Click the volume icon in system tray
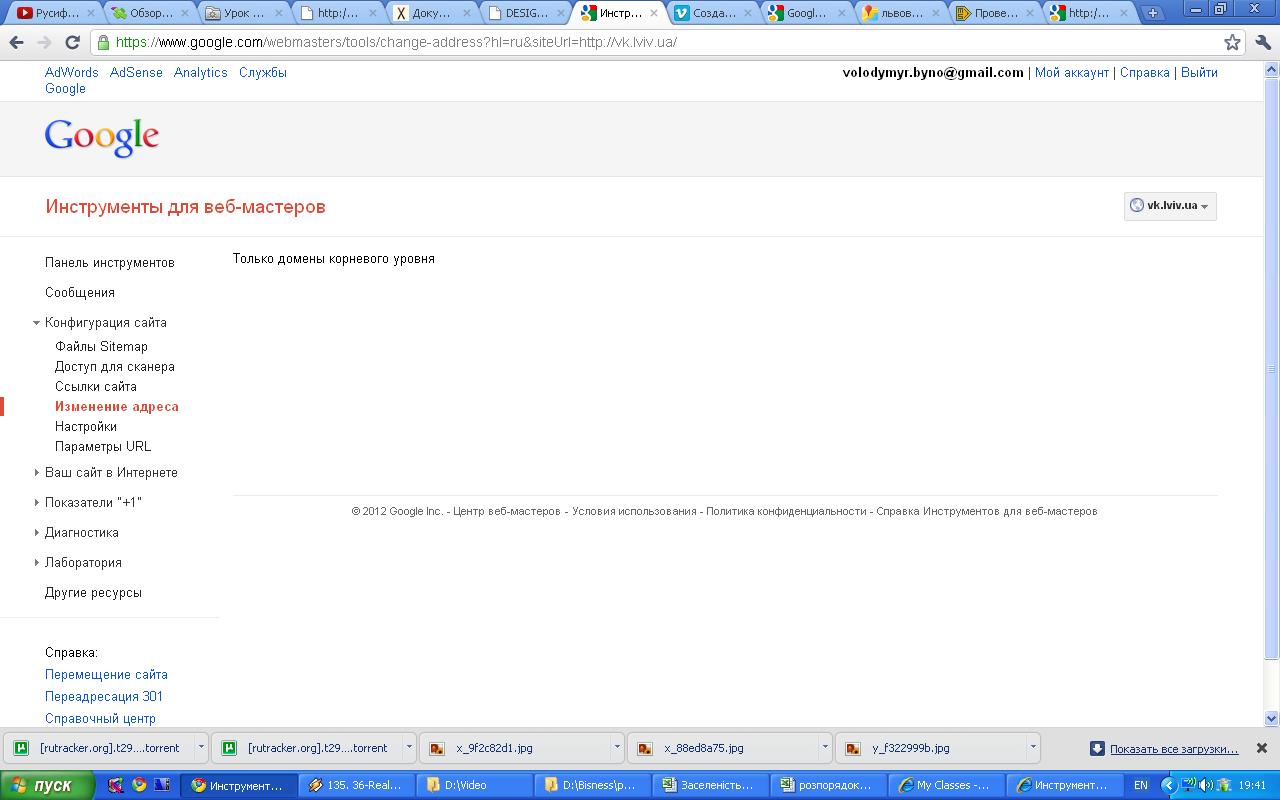The height and width of the screenshot is (800, 1280). point(1206,786)
